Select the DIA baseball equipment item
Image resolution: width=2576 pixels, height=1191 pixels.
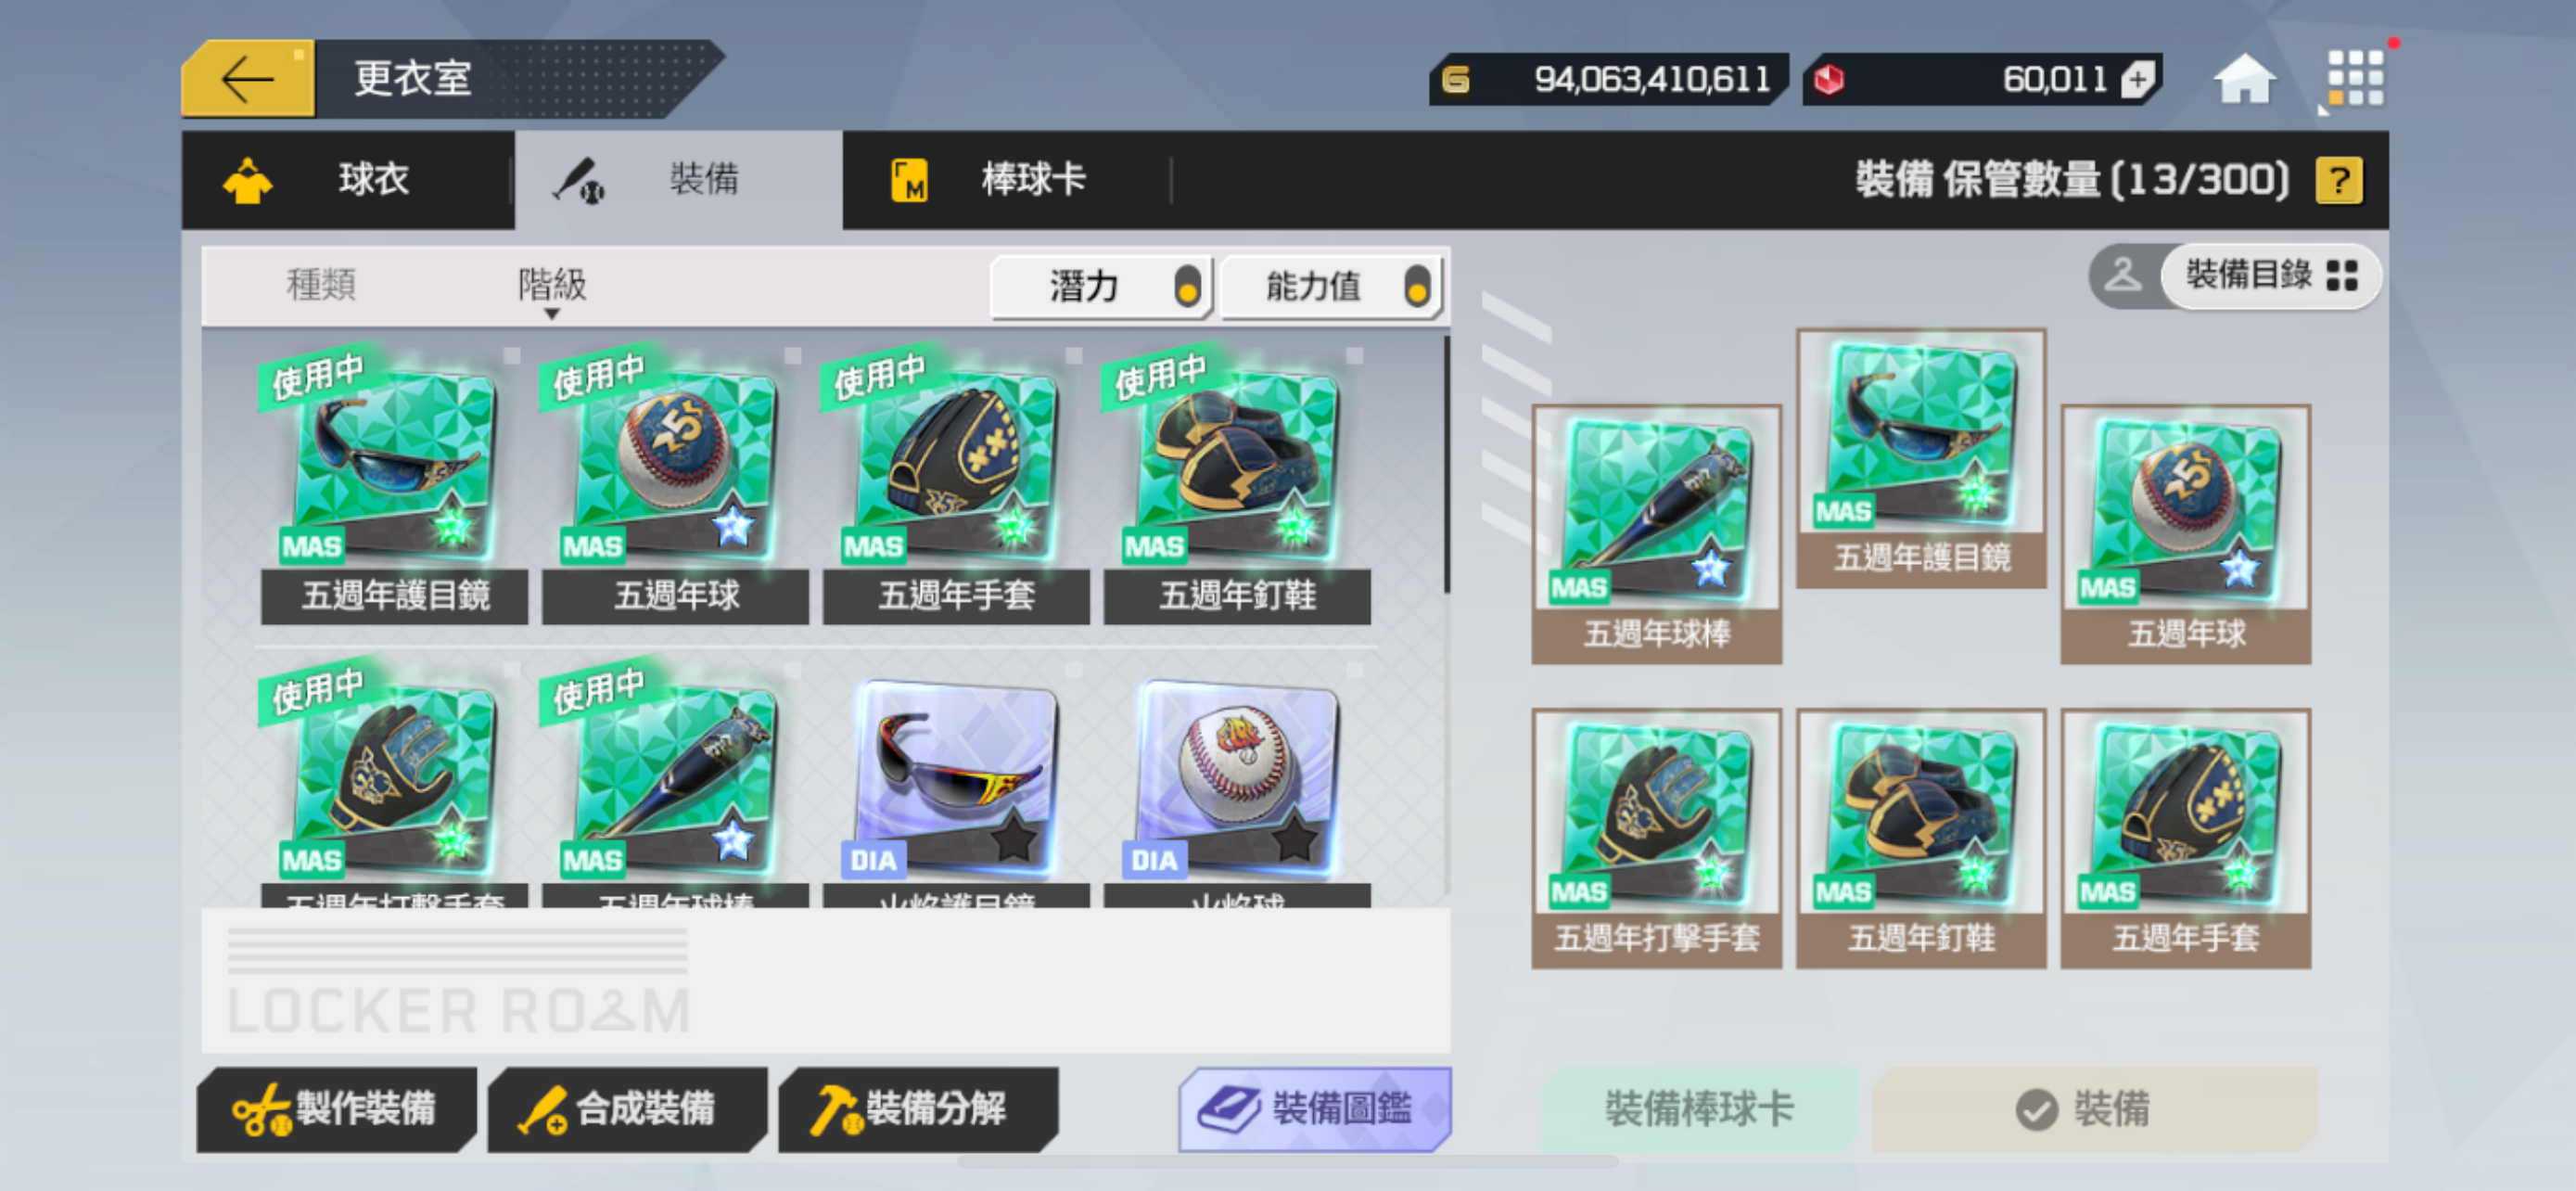1237,790
